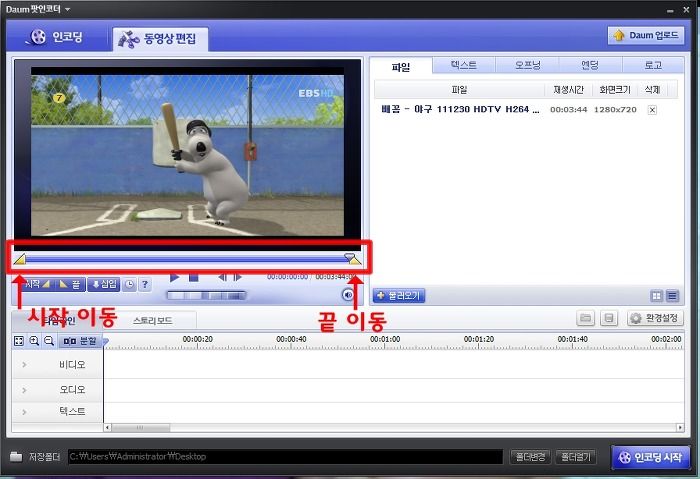Screen dimensions: 700x479
Task: Click the blue preview seek bar
Action: pos(187,258)
